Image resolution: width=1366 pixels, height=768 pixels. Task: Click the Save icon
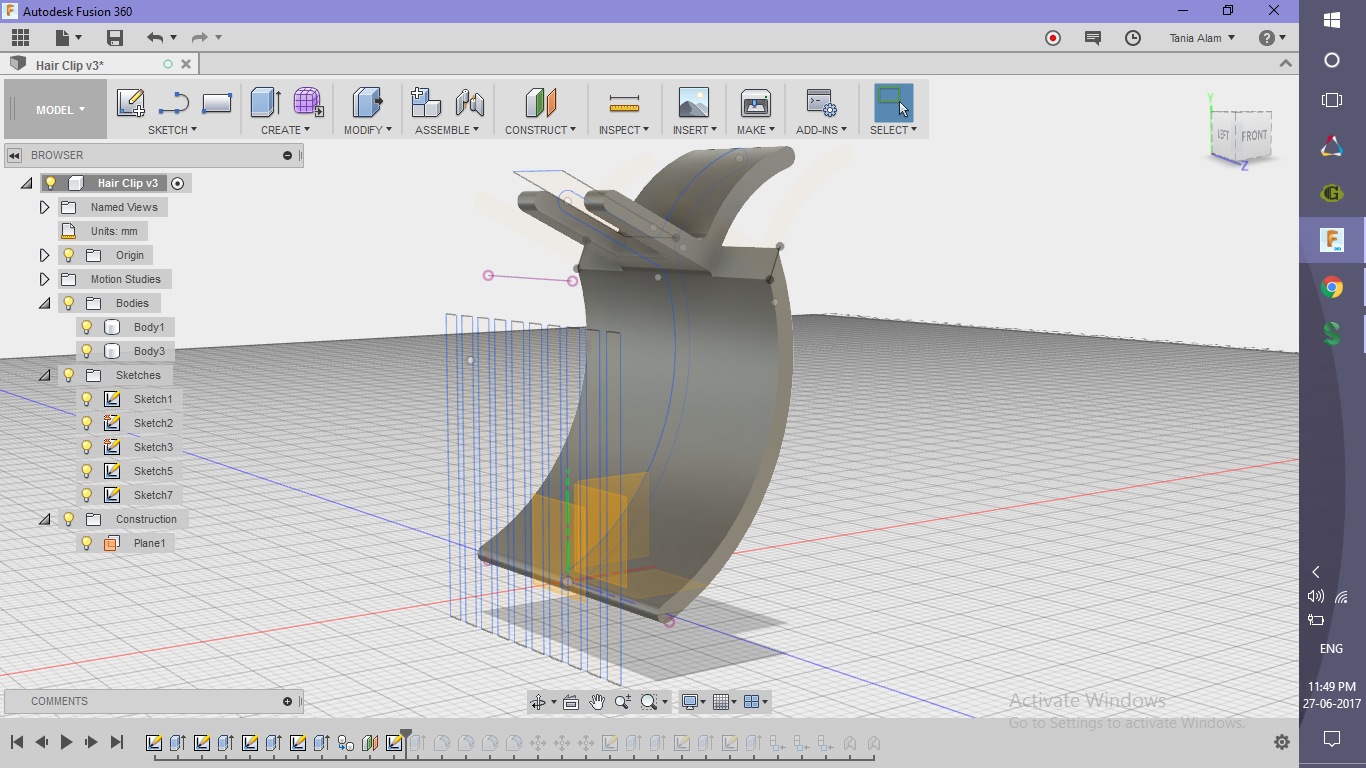(115, 38)
